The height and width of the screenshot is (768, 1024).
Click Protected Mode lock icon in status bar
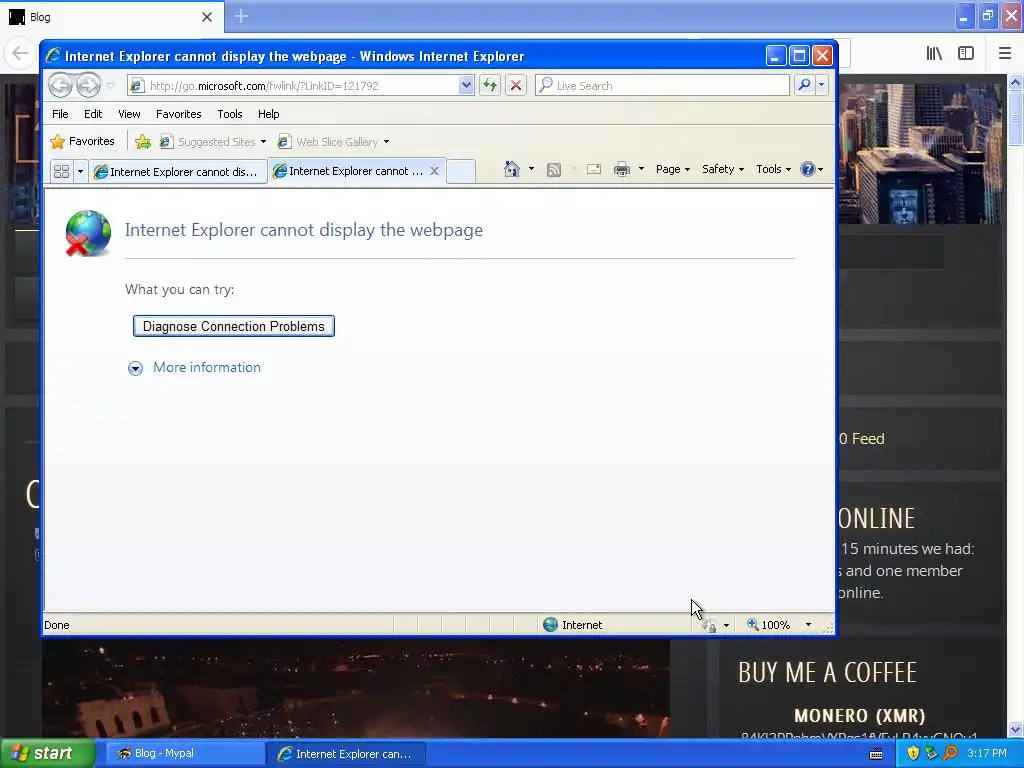pos(710,626)
